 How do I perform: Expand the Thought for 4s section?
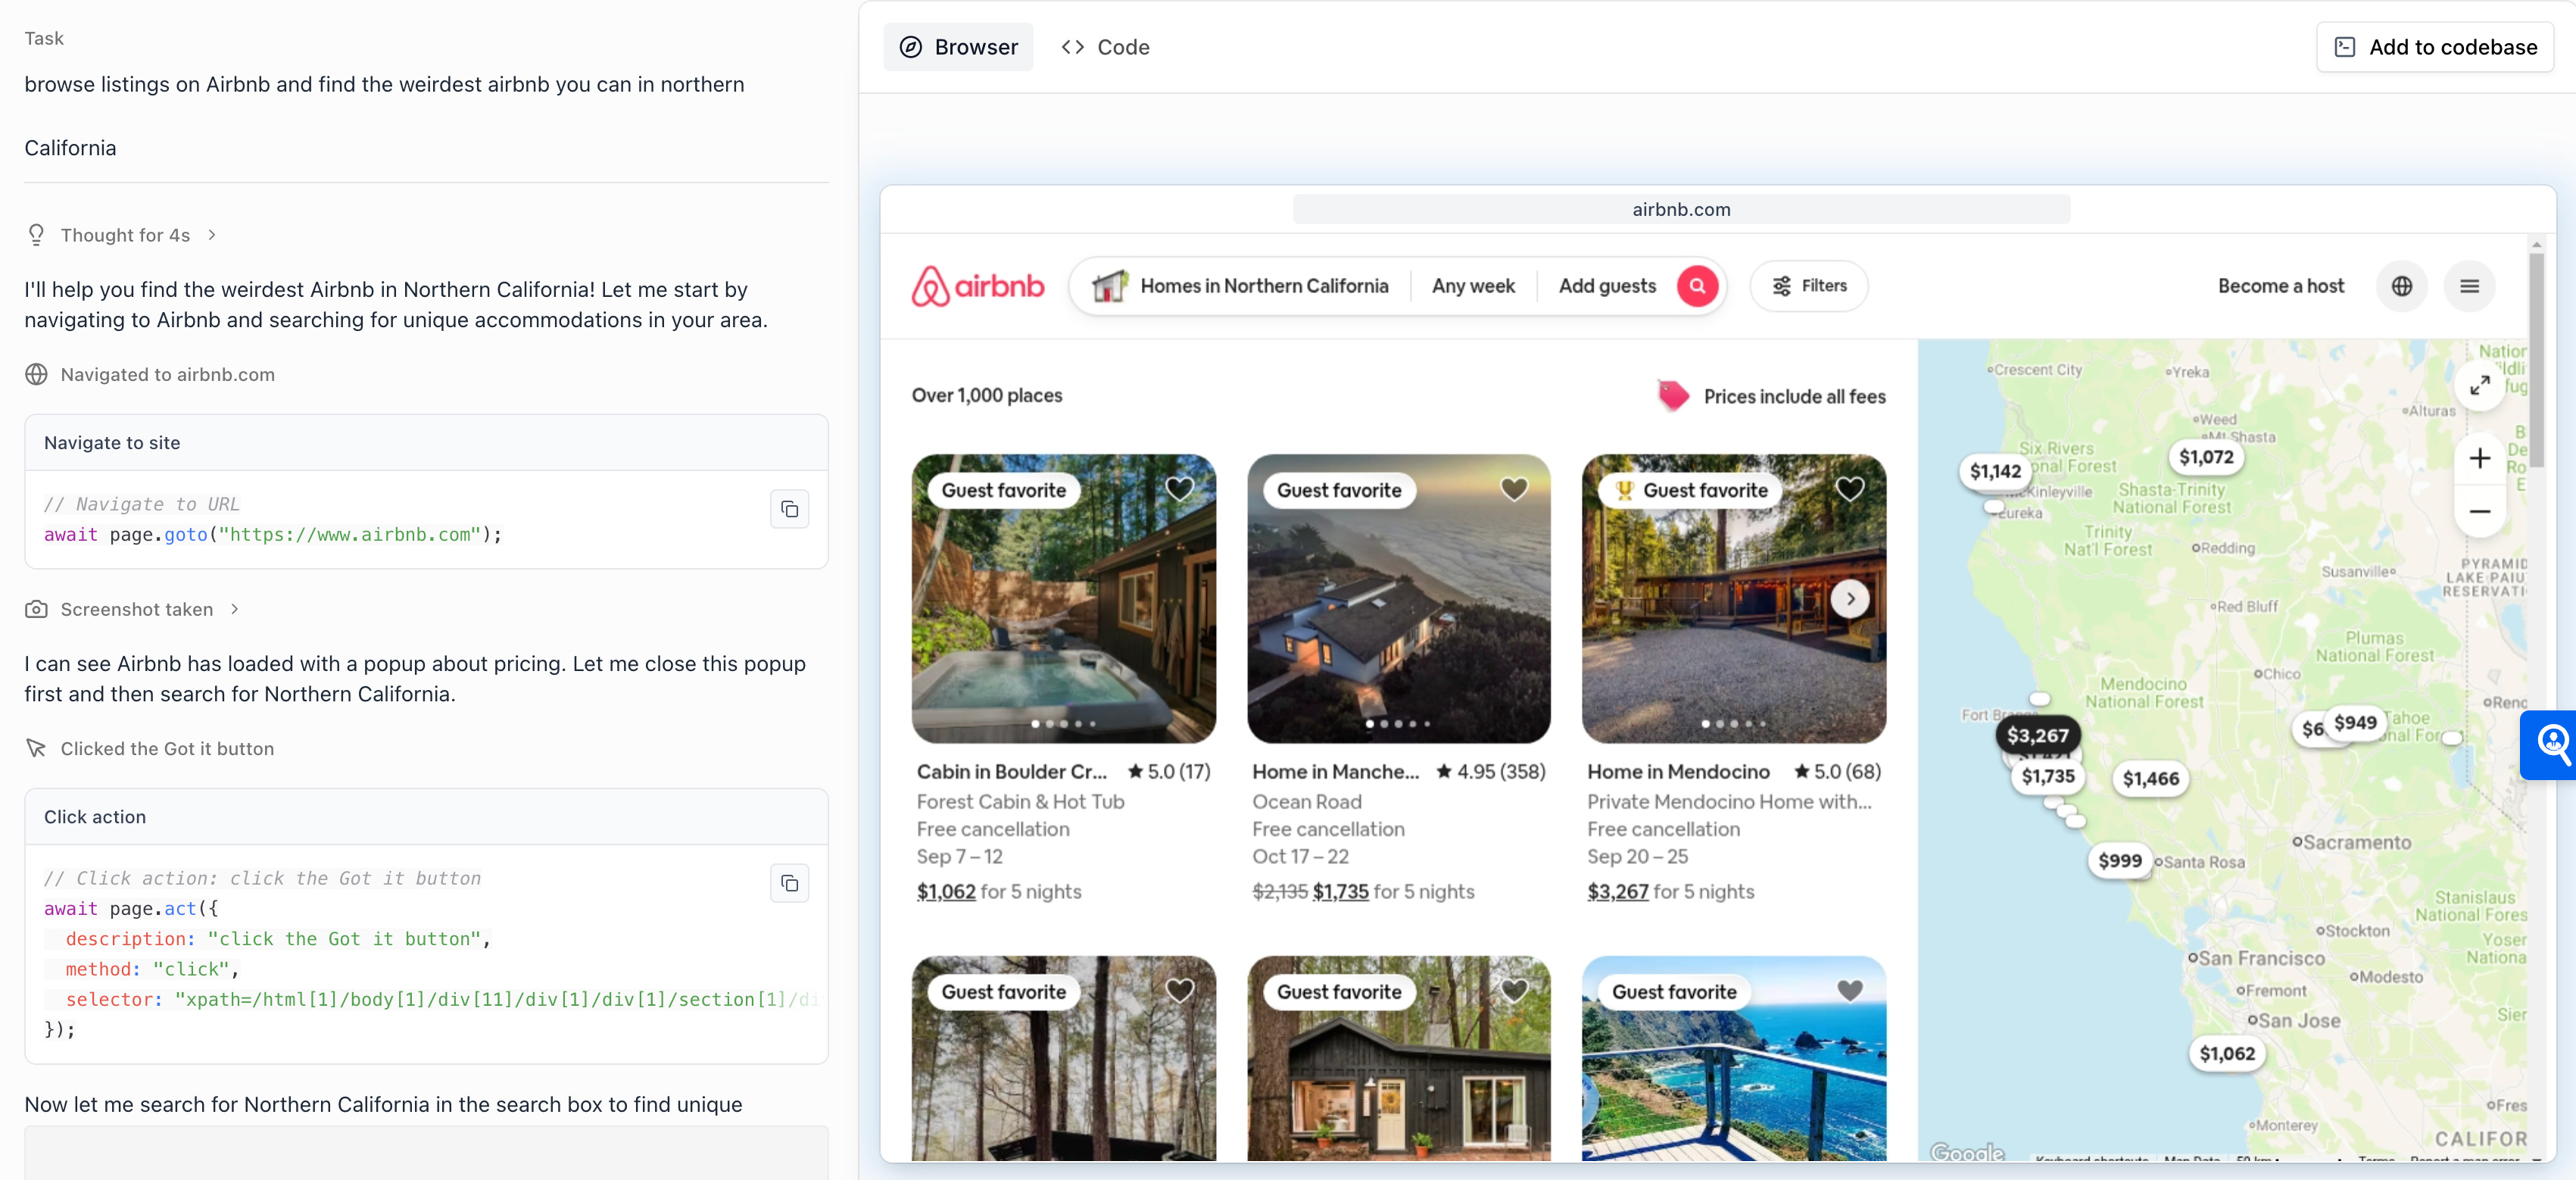click(125, 235)
